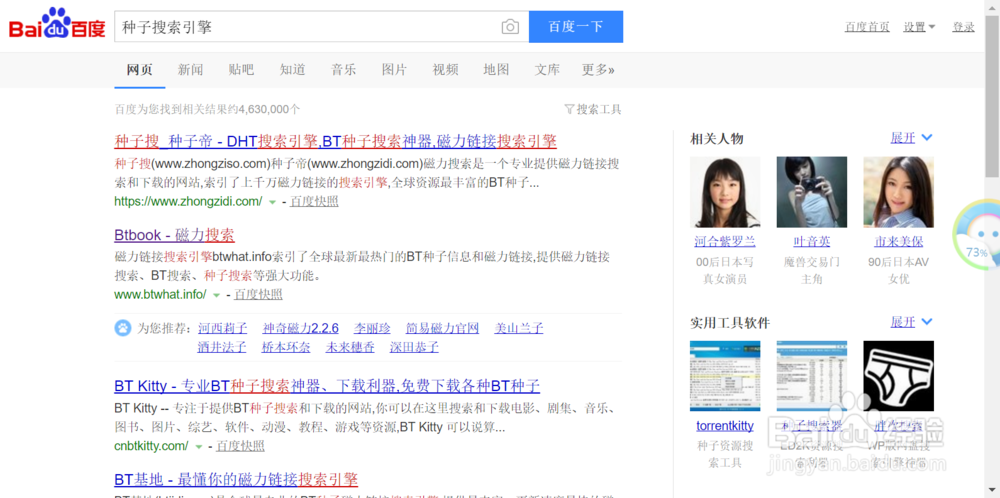Click the Baidu logo
Screen dimensions: 1000x498
(x=57, y=24)
